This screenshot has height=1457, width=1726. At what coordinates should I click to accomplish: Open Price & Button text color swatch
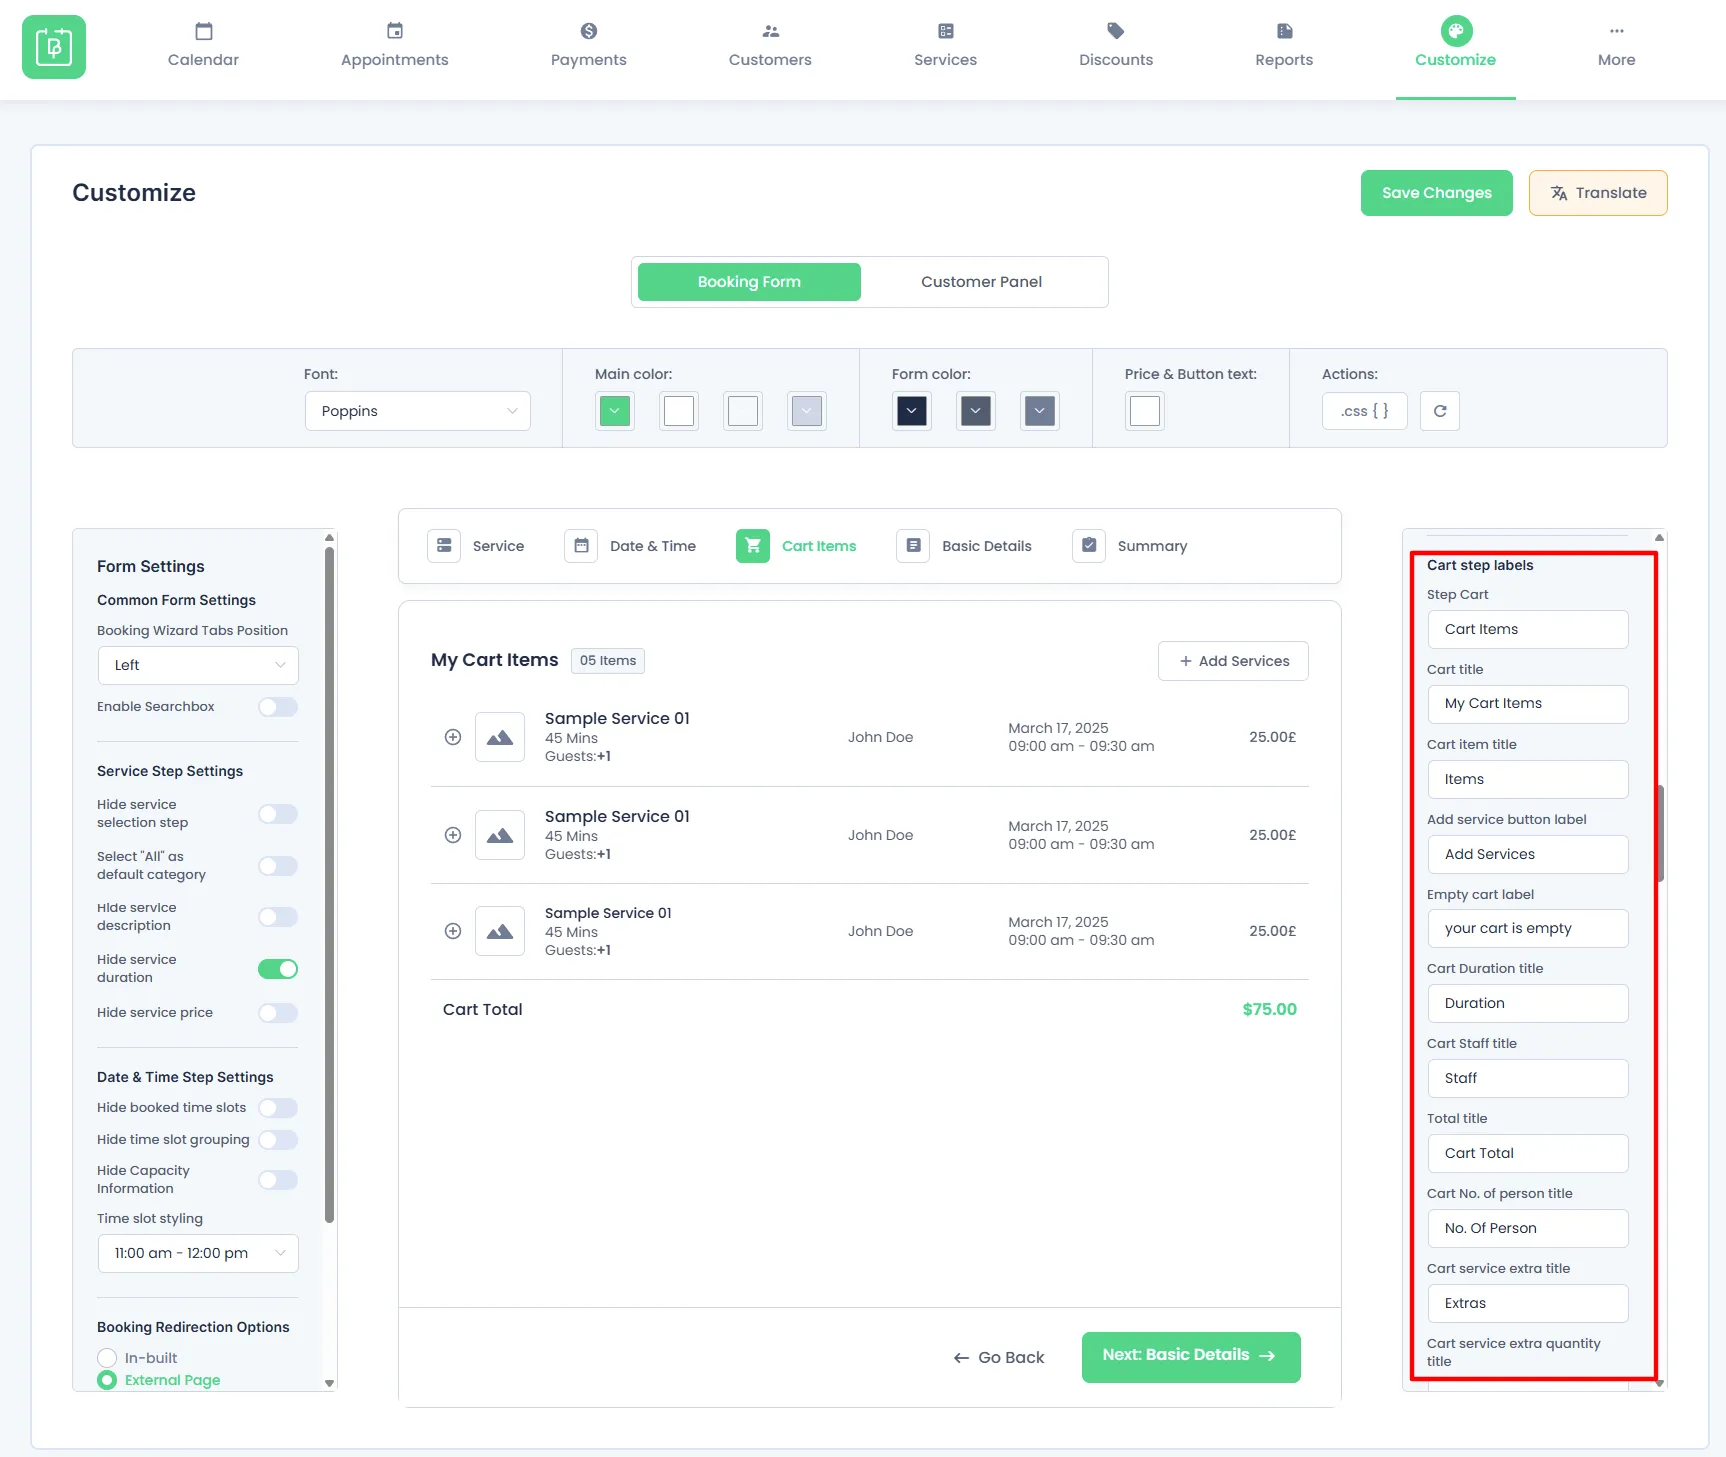1145,411
